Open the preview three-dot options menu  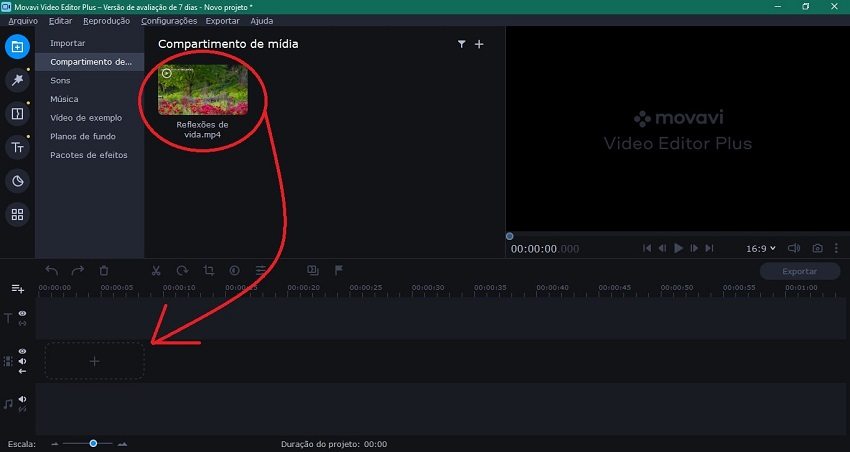click(x=836, y=248)
